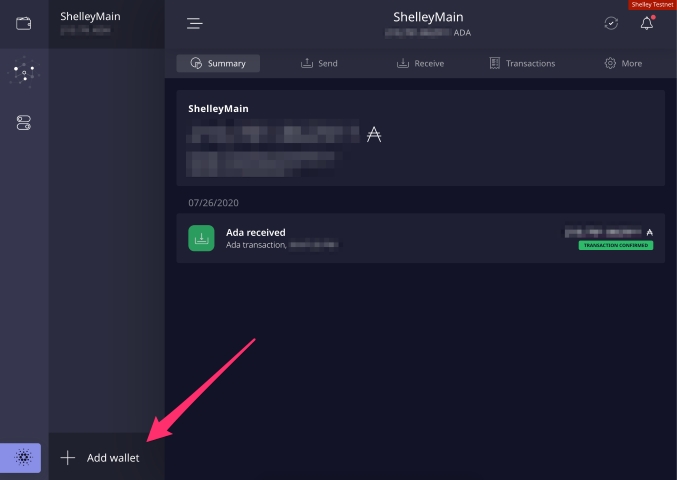Click the Transaction Confirmed badge
This screenshot has width=677, height=480.
[615, 245]
